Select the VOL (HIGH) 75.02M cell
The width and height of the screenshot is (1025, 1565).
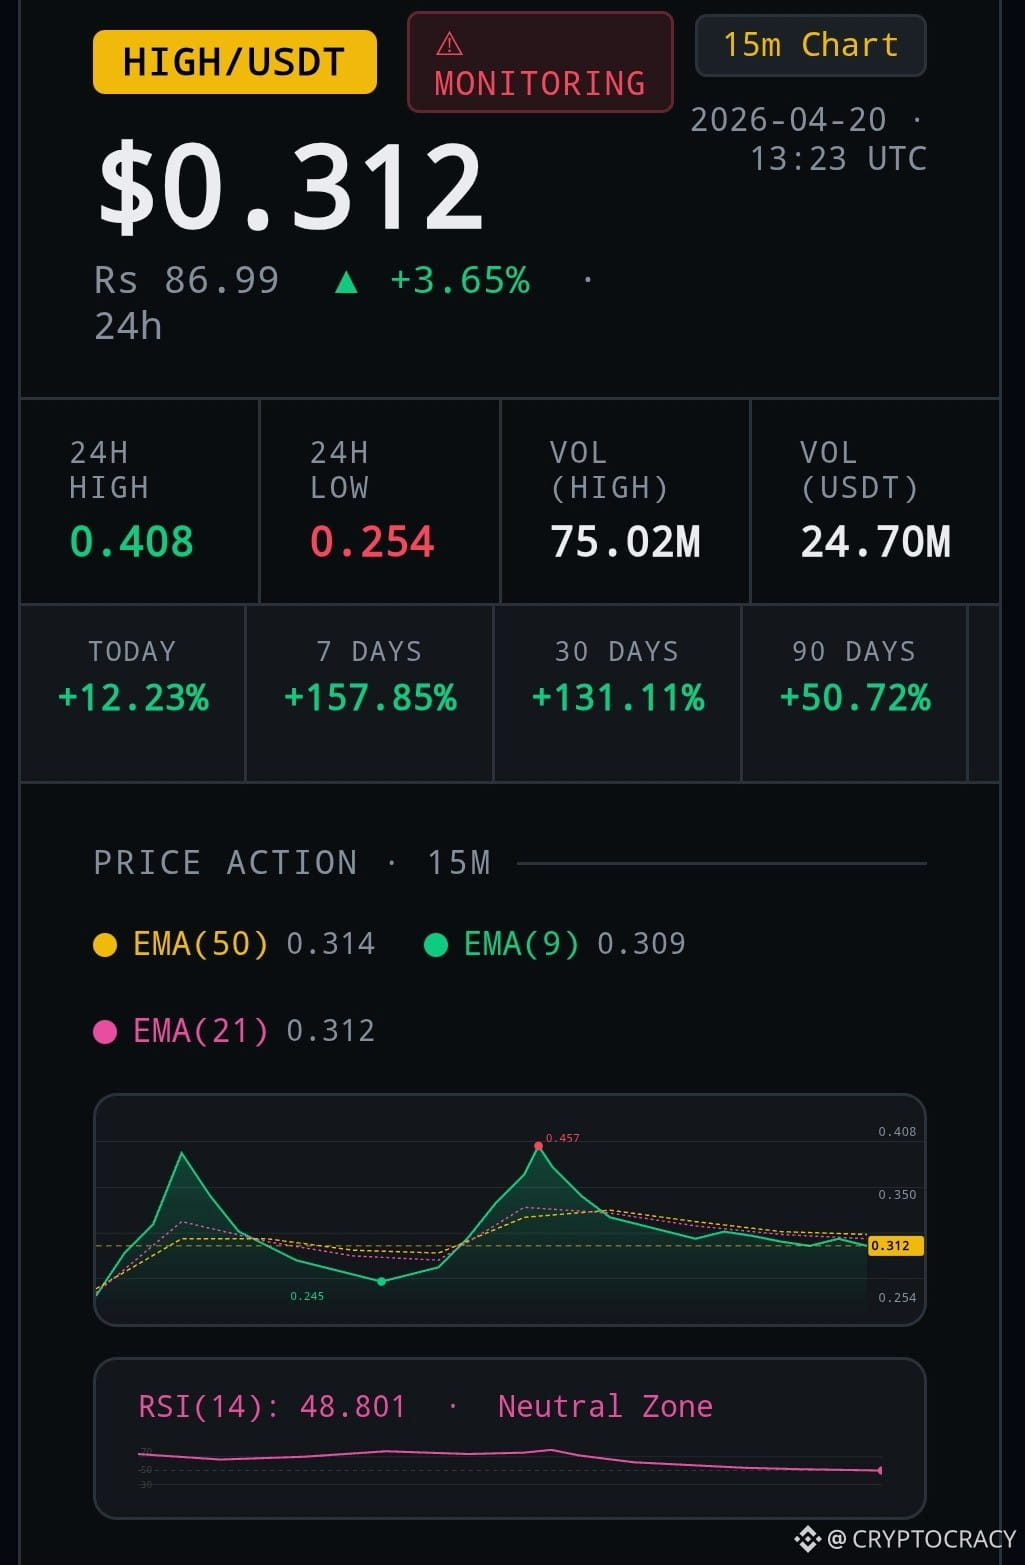[625, 501]
